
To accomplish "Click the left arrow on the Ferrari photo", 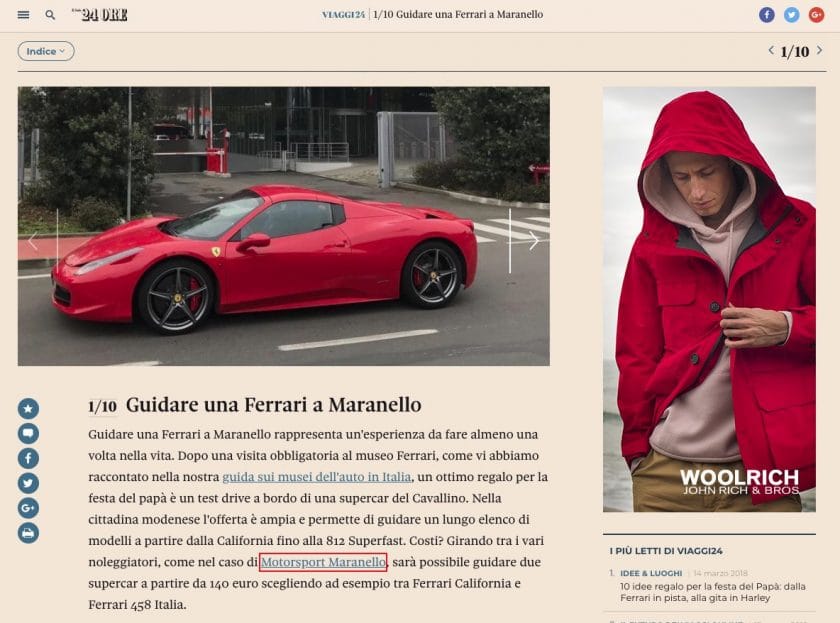I will click(x=33, y=241).
